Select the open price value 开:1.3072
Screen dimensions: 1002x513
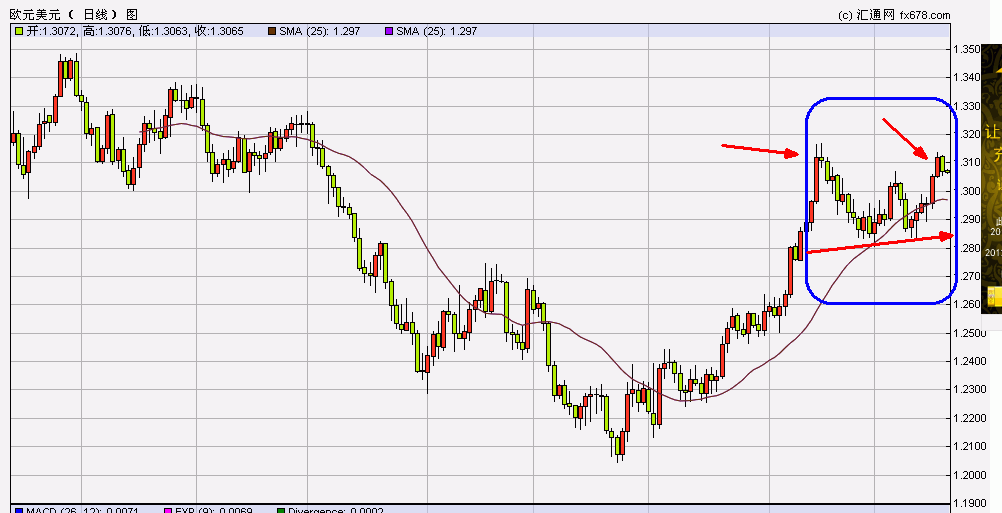coord(53,31)
